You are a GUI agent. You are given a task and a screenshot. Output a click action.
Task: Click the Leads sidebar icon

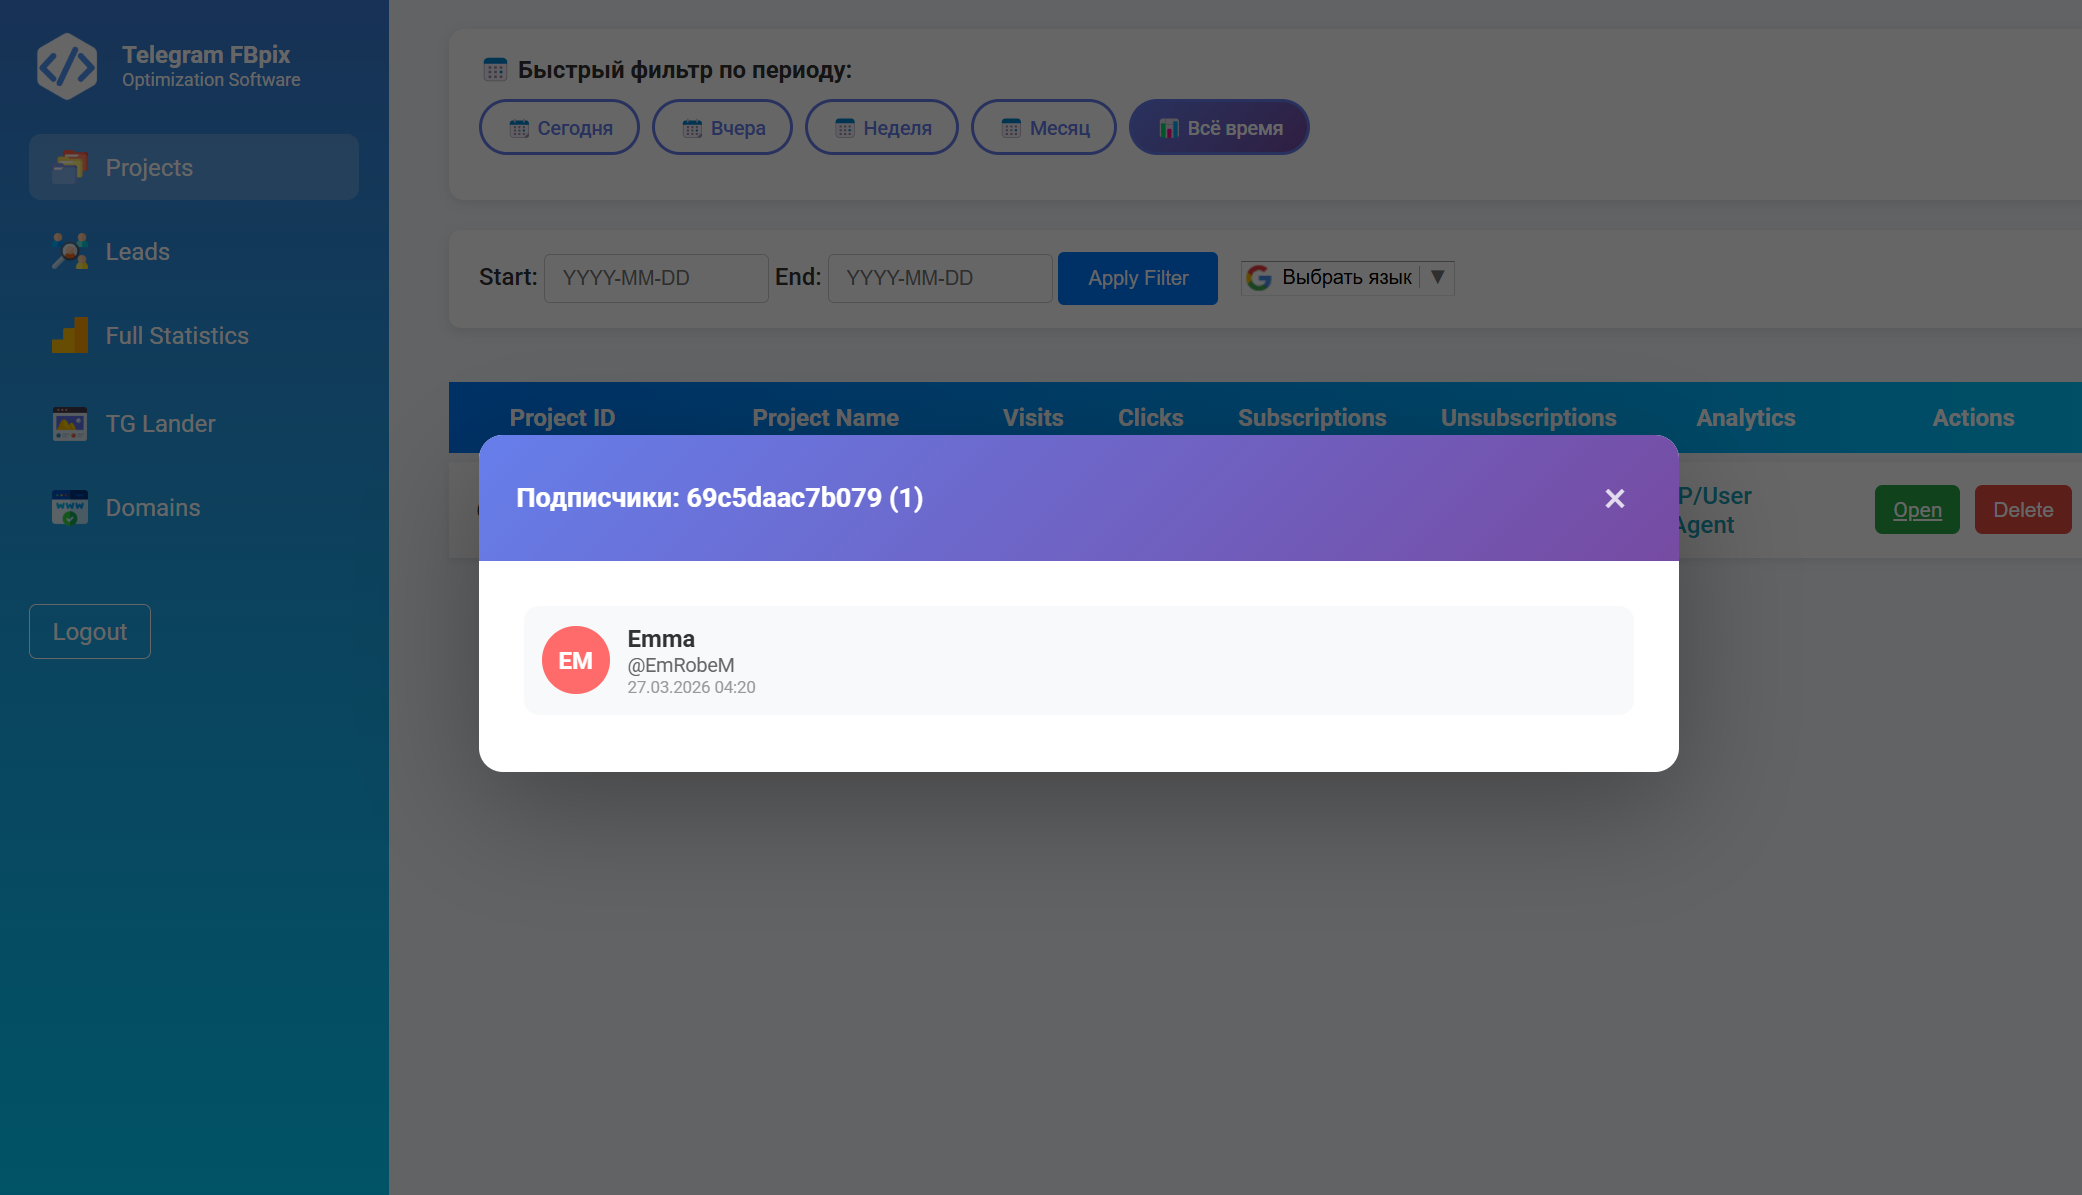click(x=70, y=251)
